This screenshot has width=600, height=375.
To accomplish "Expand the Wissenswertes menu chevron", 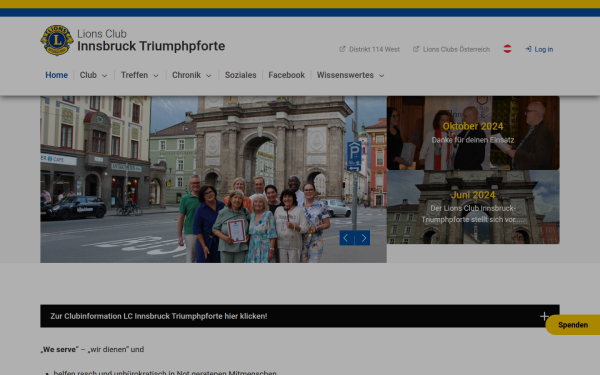I will [x=382, y=76].
